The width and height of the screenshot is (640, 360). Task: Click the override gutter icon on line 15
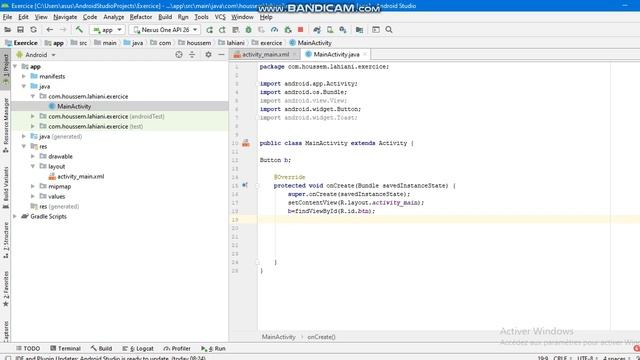pos(245,185)
